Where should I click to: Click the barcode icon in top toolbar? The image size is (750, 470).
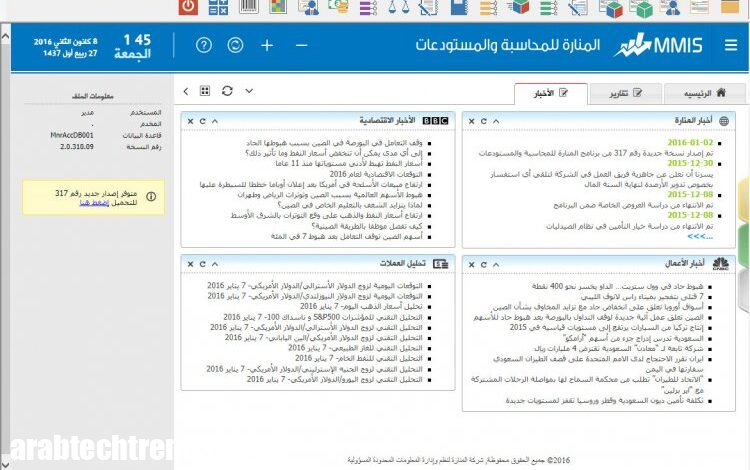(249, 6)
